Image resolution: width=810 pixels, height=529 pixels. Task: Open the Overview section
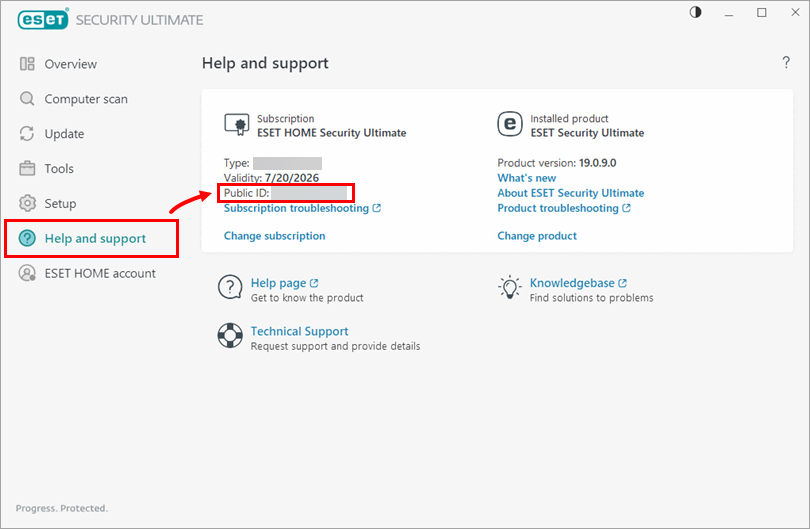[70, 64]
